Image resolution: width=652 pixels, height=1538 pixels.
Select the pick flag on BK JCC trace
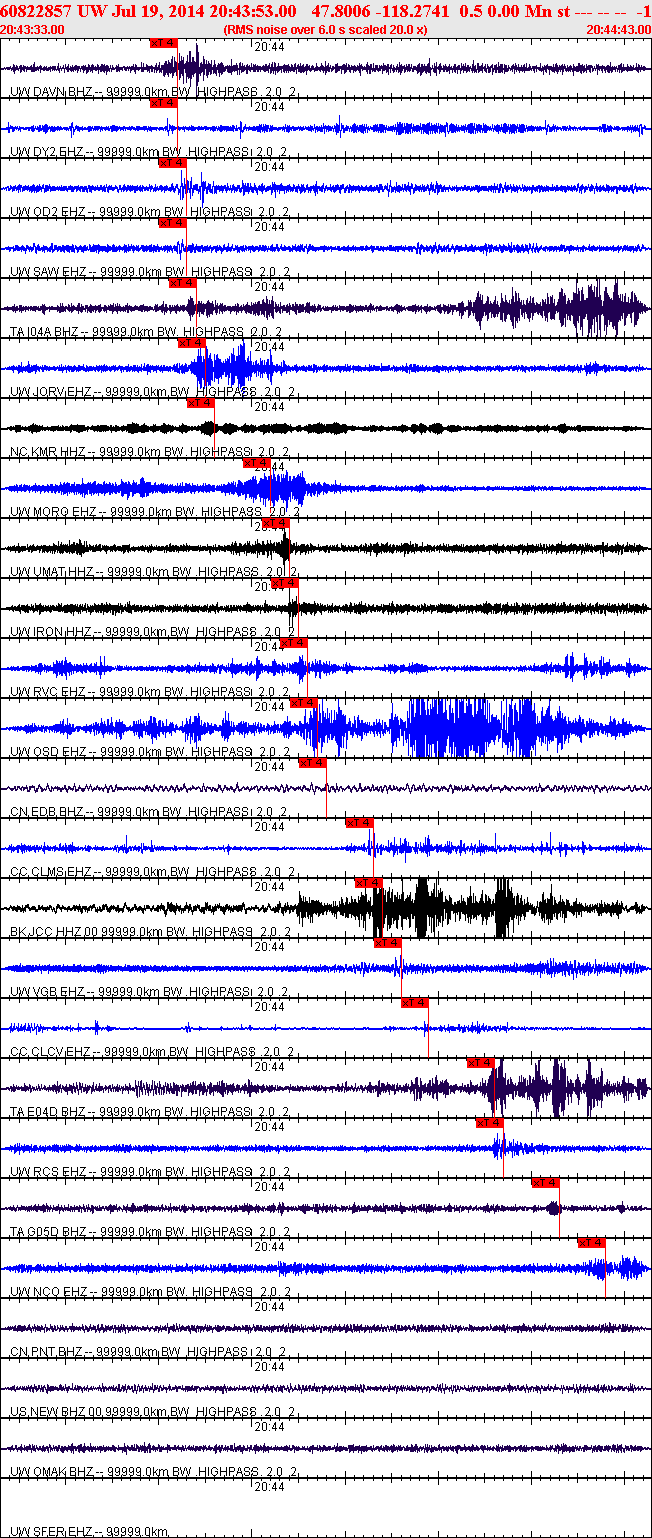pos(368,883)
